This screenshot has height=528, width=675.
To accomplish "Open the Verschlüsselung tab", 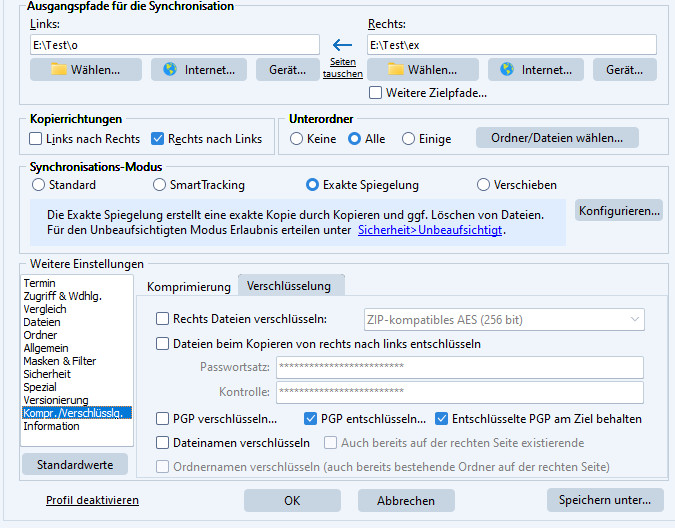I will (289, 286).
